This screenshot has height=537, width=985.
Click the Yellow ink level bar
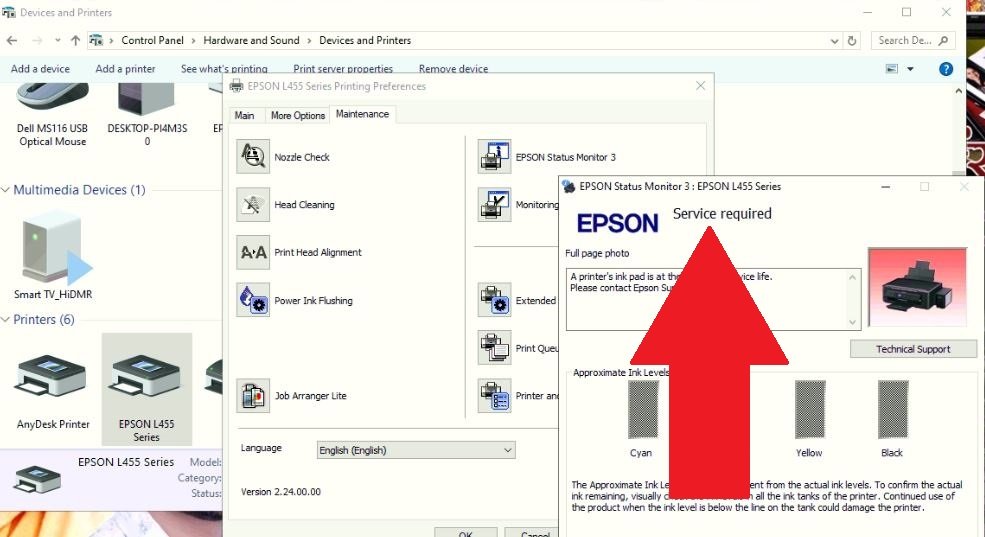coord(810,410)
